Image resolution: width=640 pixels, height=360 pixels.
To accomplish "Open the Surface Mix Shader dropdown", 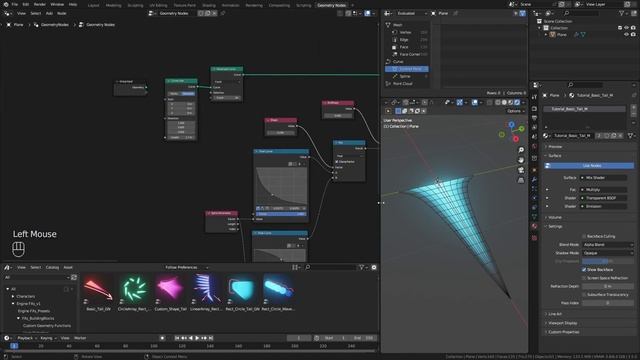I will tap(604, 178).
